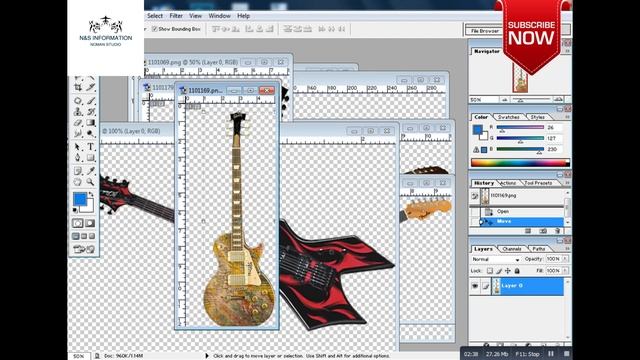Open the View menu
Image resolution: width=640 pixels, height=360 pixels.
[195, 16]
